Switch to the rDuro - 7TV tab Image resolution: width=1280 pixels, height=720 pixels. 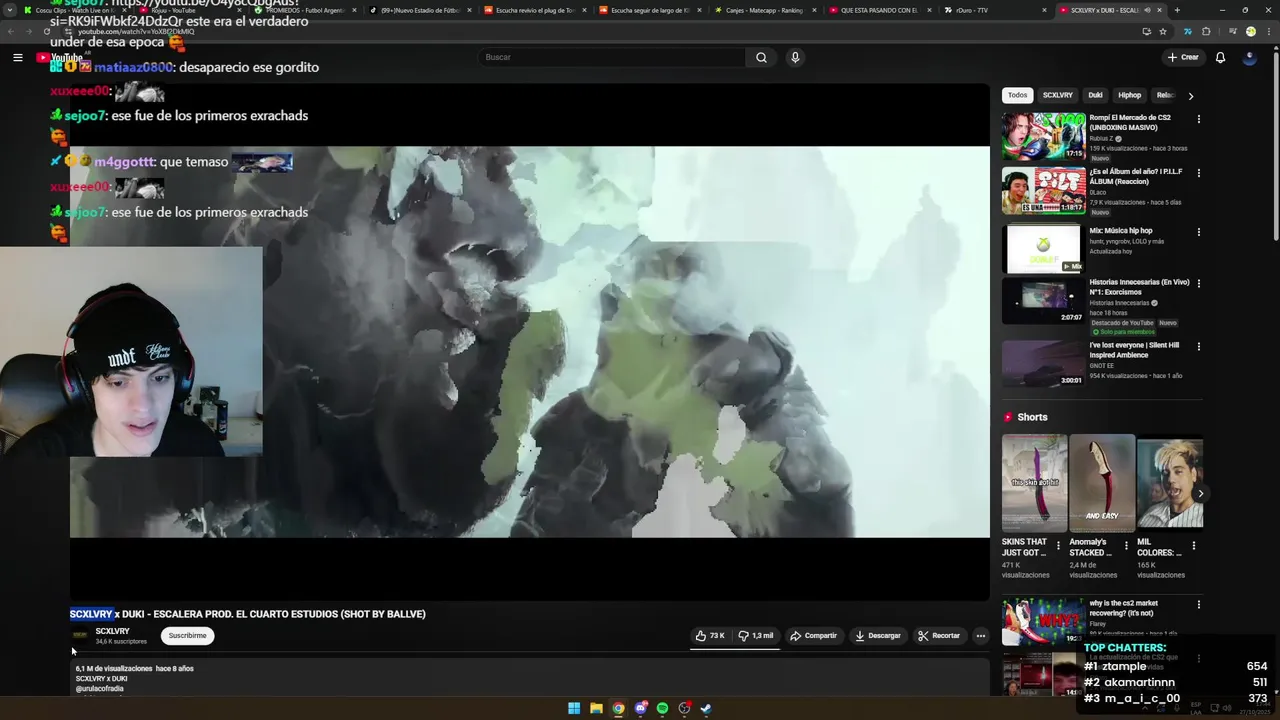click(996, 10)
